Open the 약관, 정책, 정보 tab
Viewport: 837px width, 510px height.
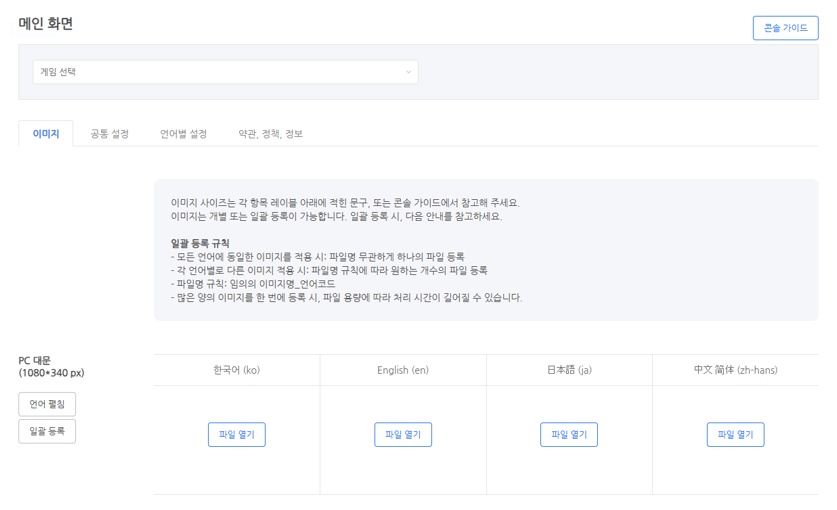tap(270, 134)
